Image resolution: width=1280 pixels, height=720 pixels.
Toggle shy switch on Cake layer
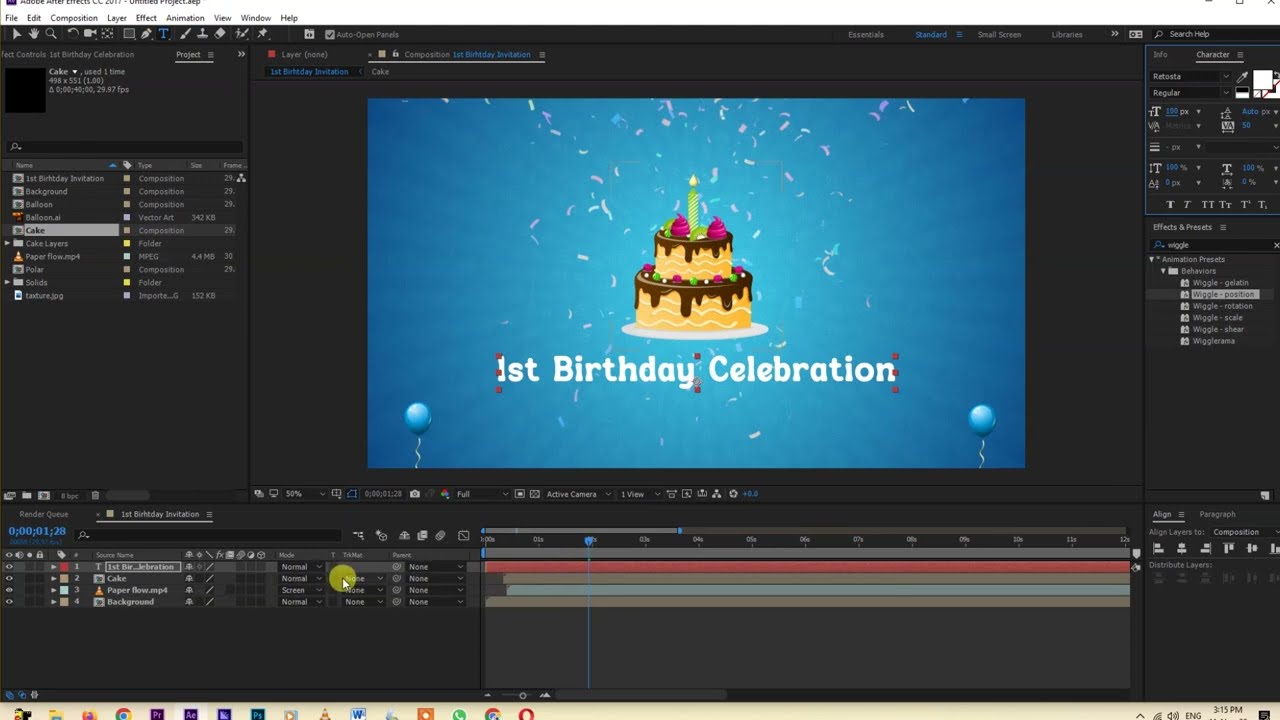[189, 579]
